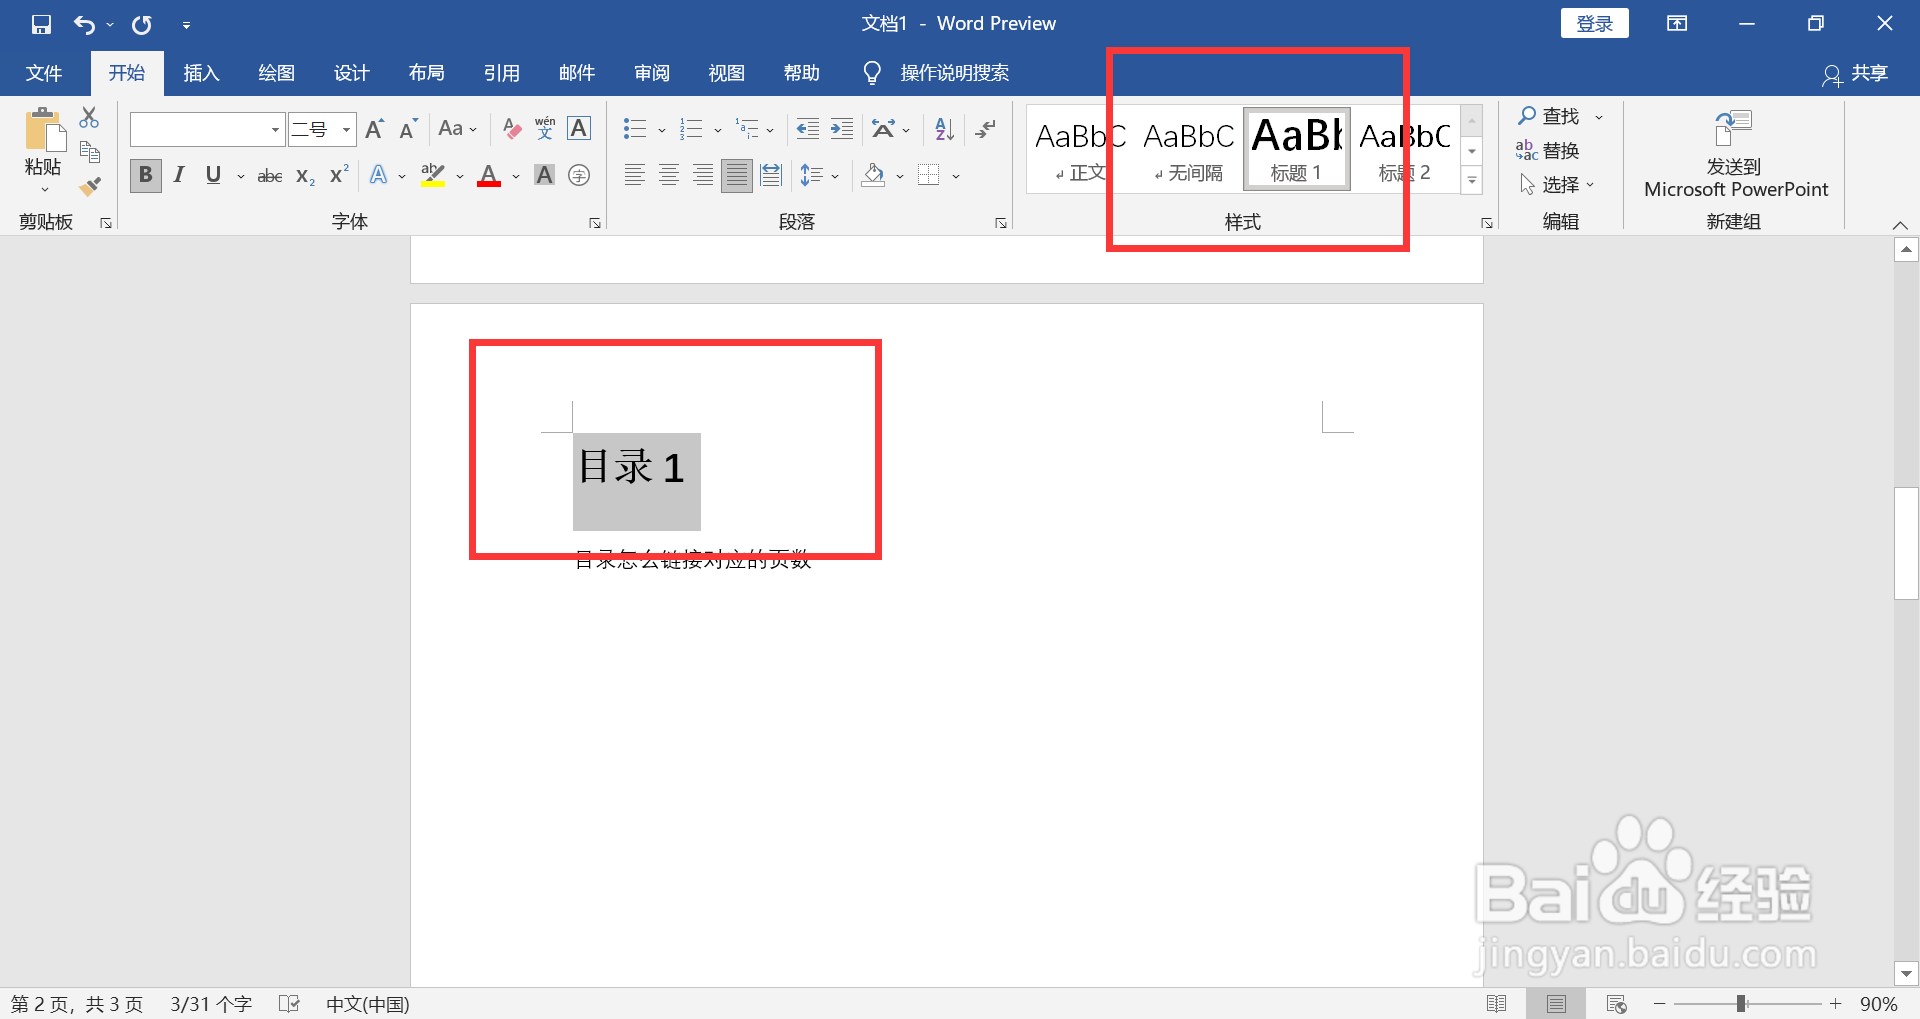Switch to Web Layout view

1616,1004
